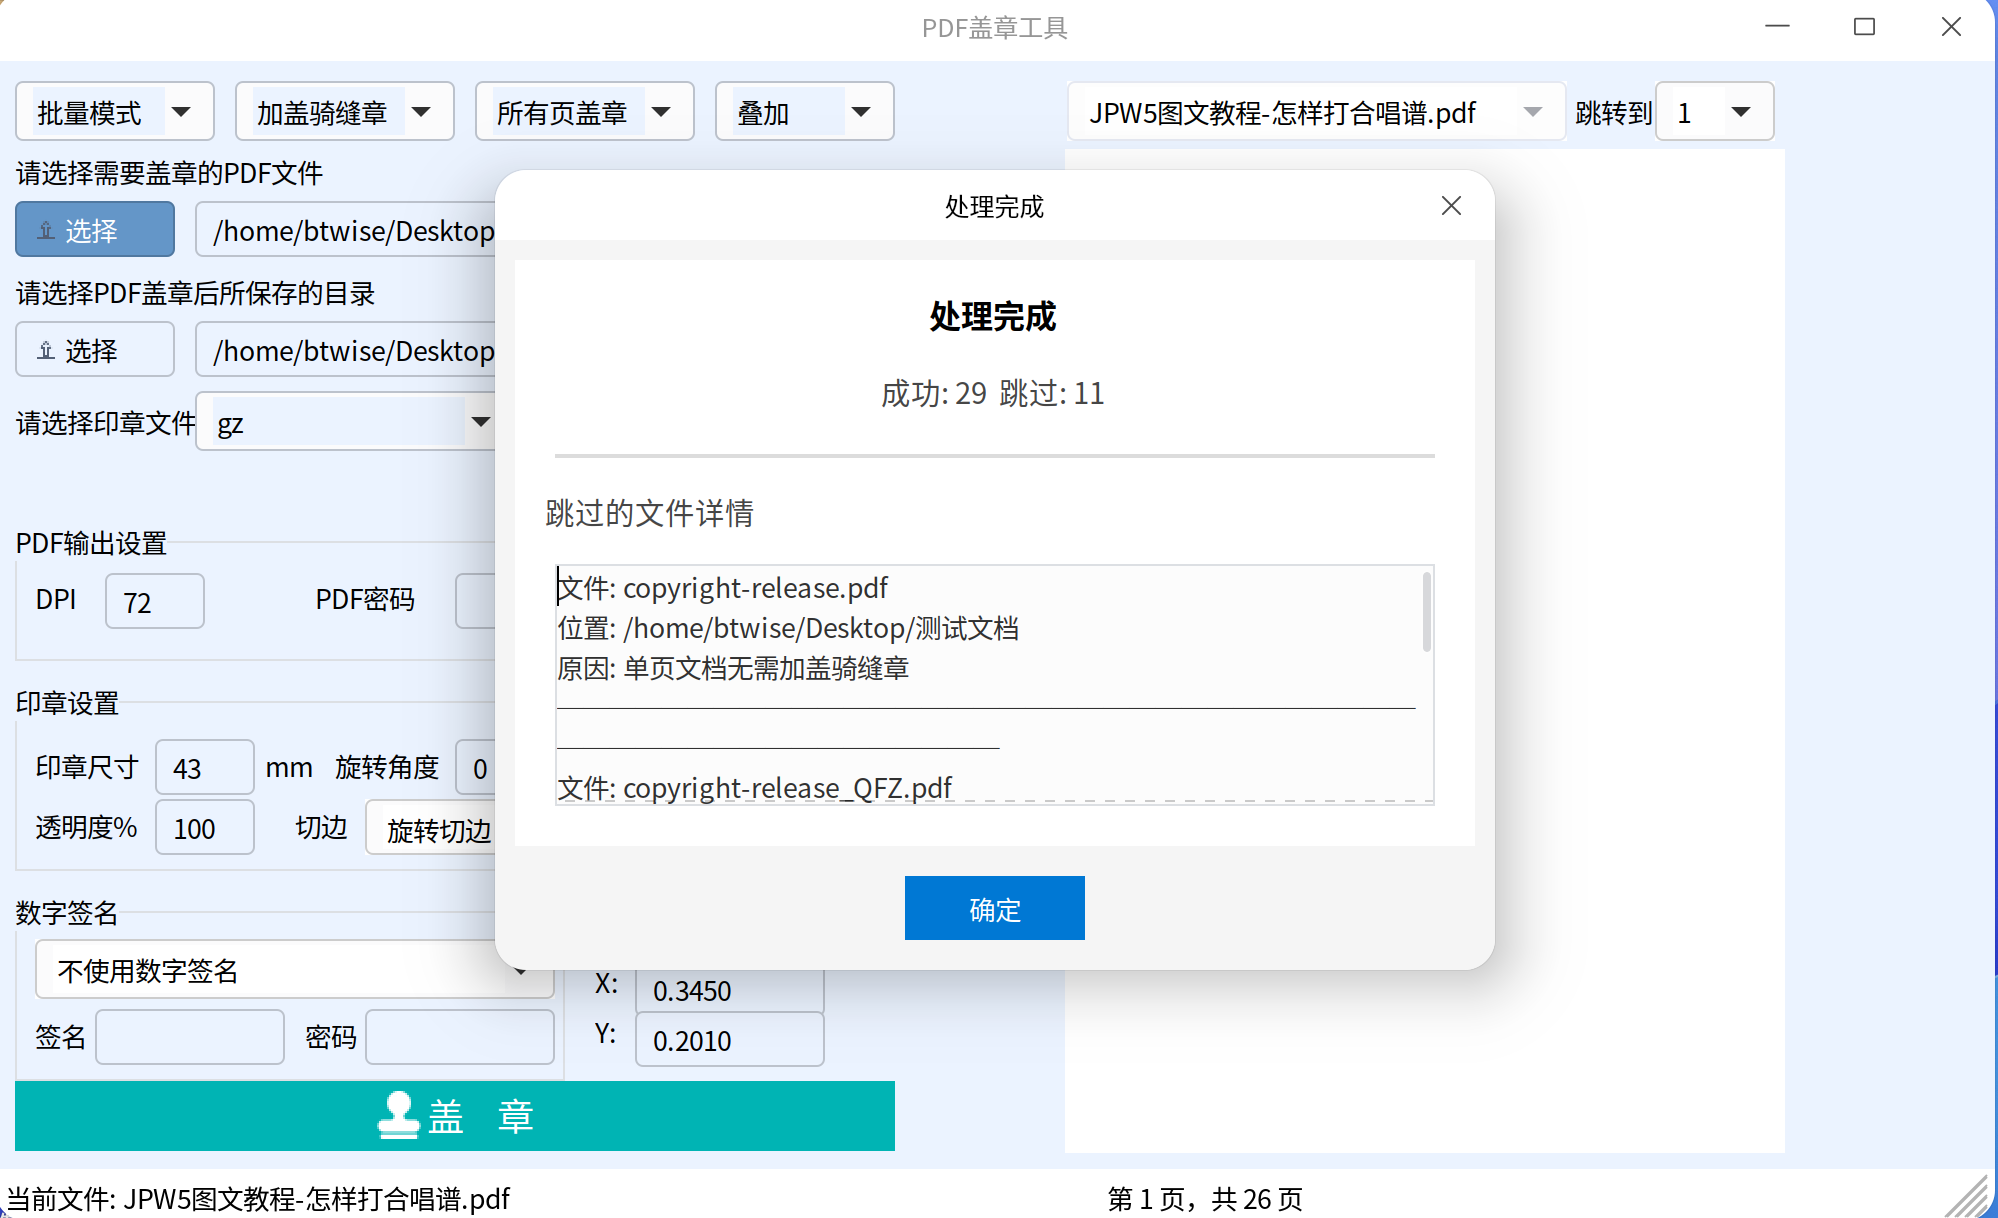Click the green 盖章 stamp button

(x=455, y=1115)
